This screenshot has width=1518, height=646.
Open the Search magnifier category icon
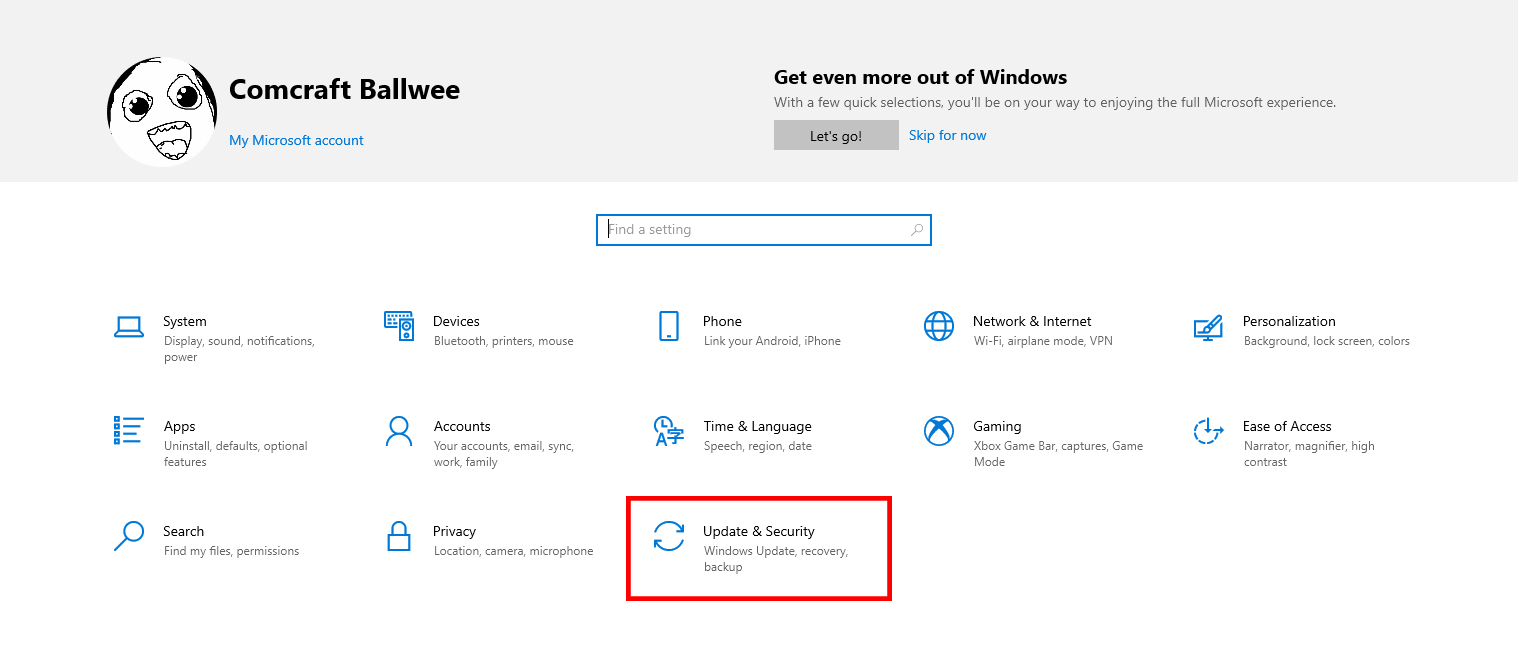(x=129, y=536)
